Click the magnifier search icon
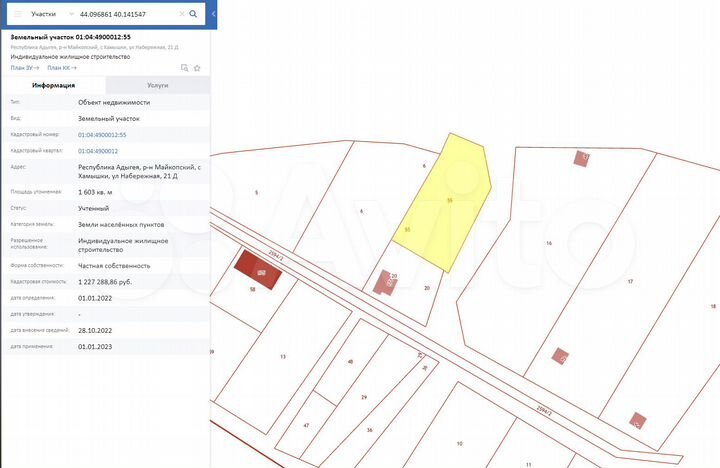This screenshot has height=468, width=720. point(193,15)
